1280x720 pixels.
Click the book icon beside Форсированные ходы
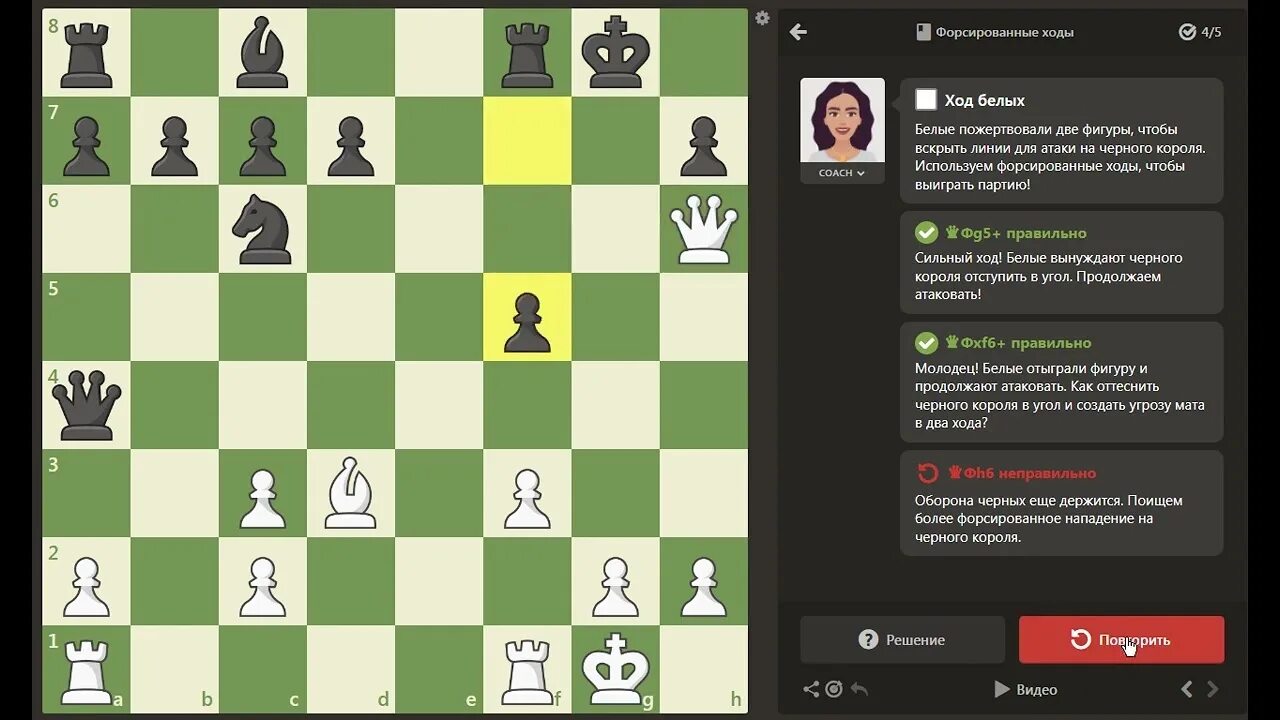pos(923,32)
